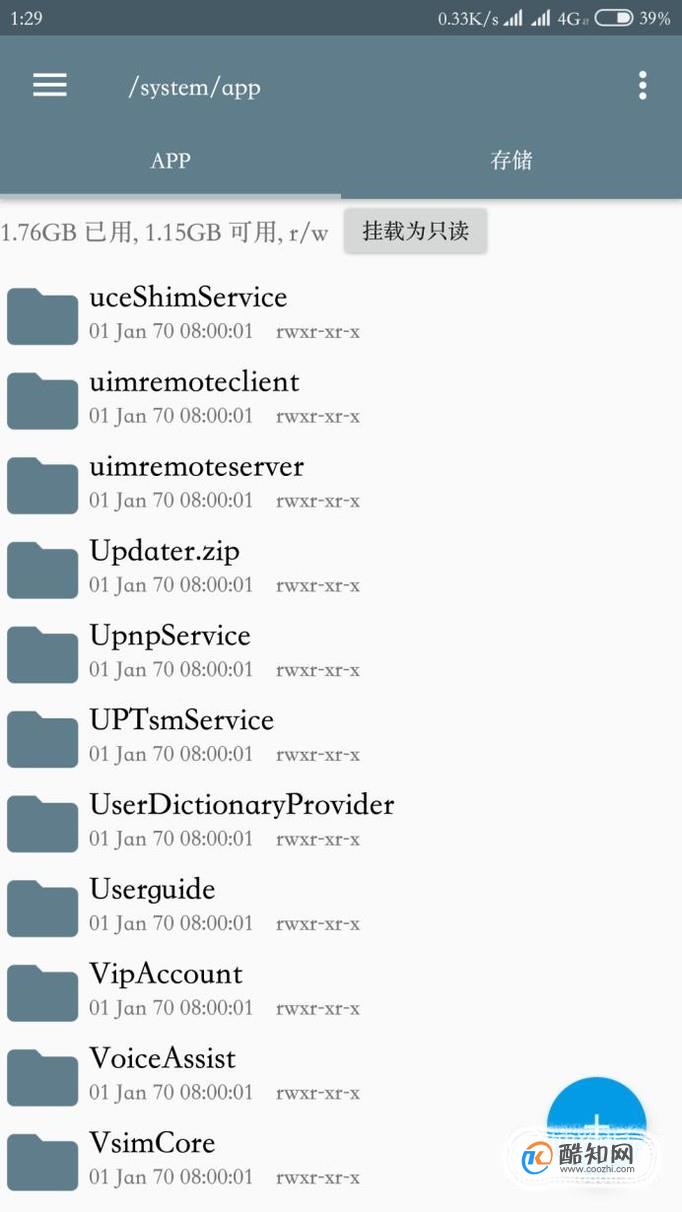Click the battery icon in status bar

pyautogui.click(x=613, y=18)
